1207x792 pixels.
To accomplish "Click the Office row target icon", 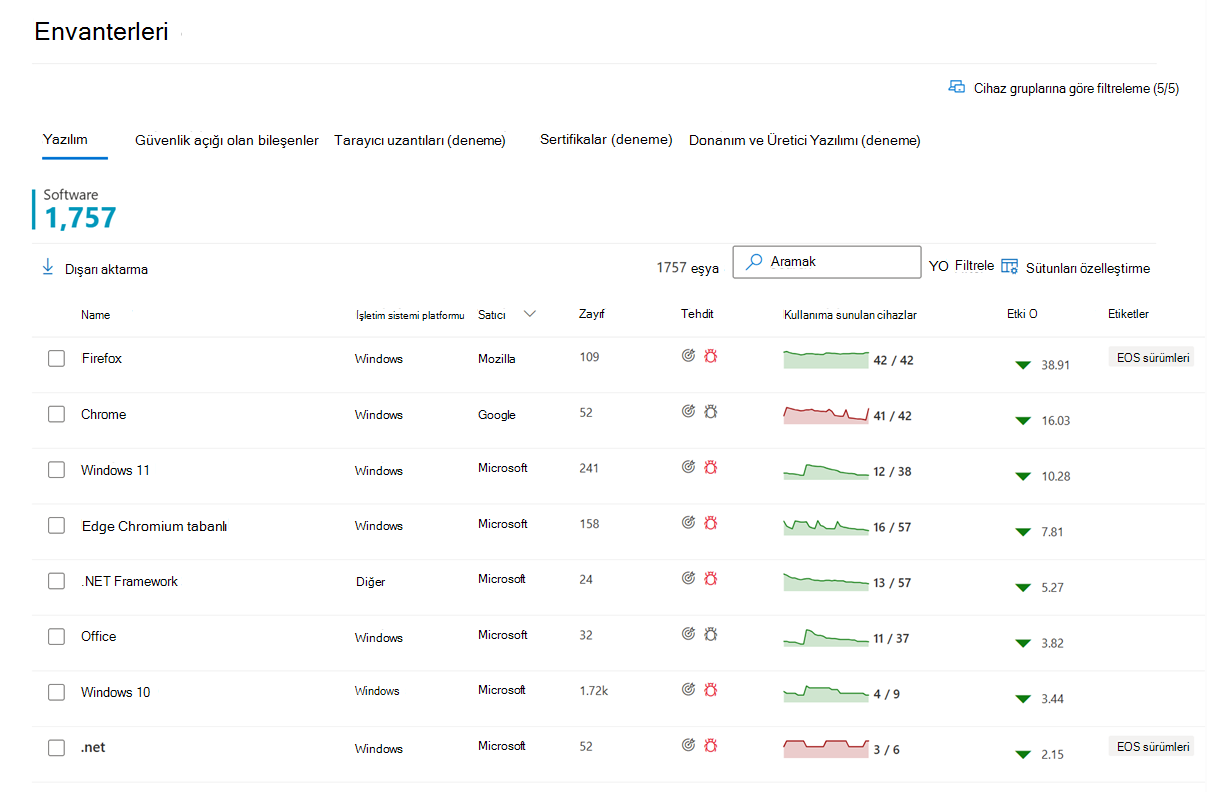I will 688,633.
